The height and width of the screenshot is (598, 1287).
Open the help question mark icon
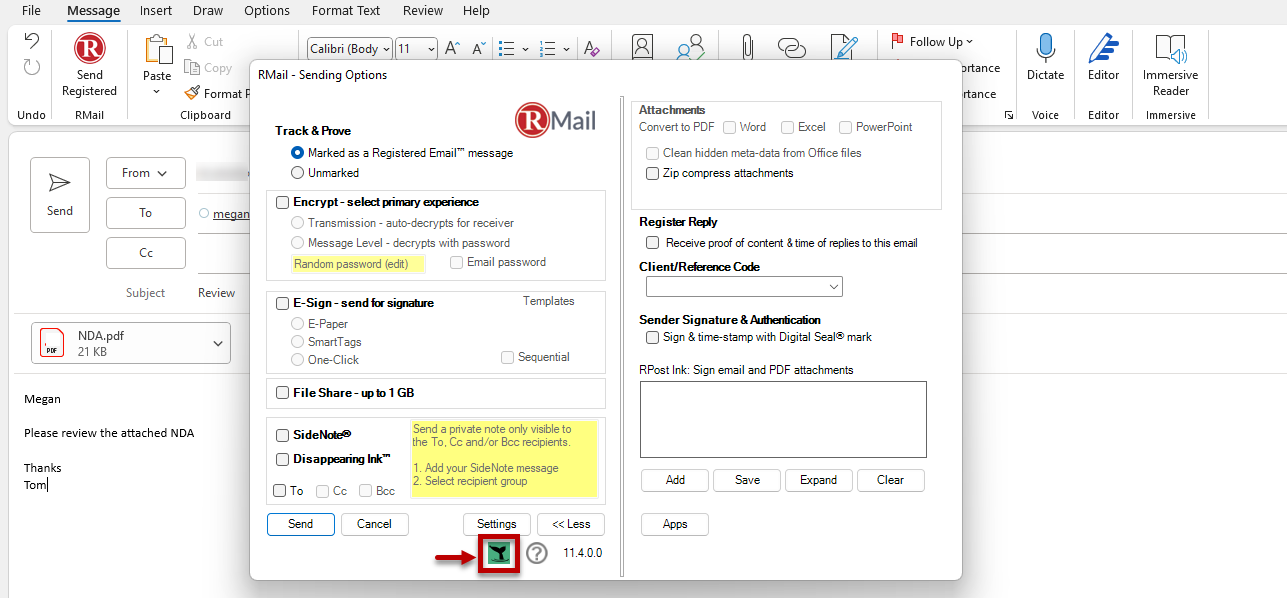click(x=537, y=553)
